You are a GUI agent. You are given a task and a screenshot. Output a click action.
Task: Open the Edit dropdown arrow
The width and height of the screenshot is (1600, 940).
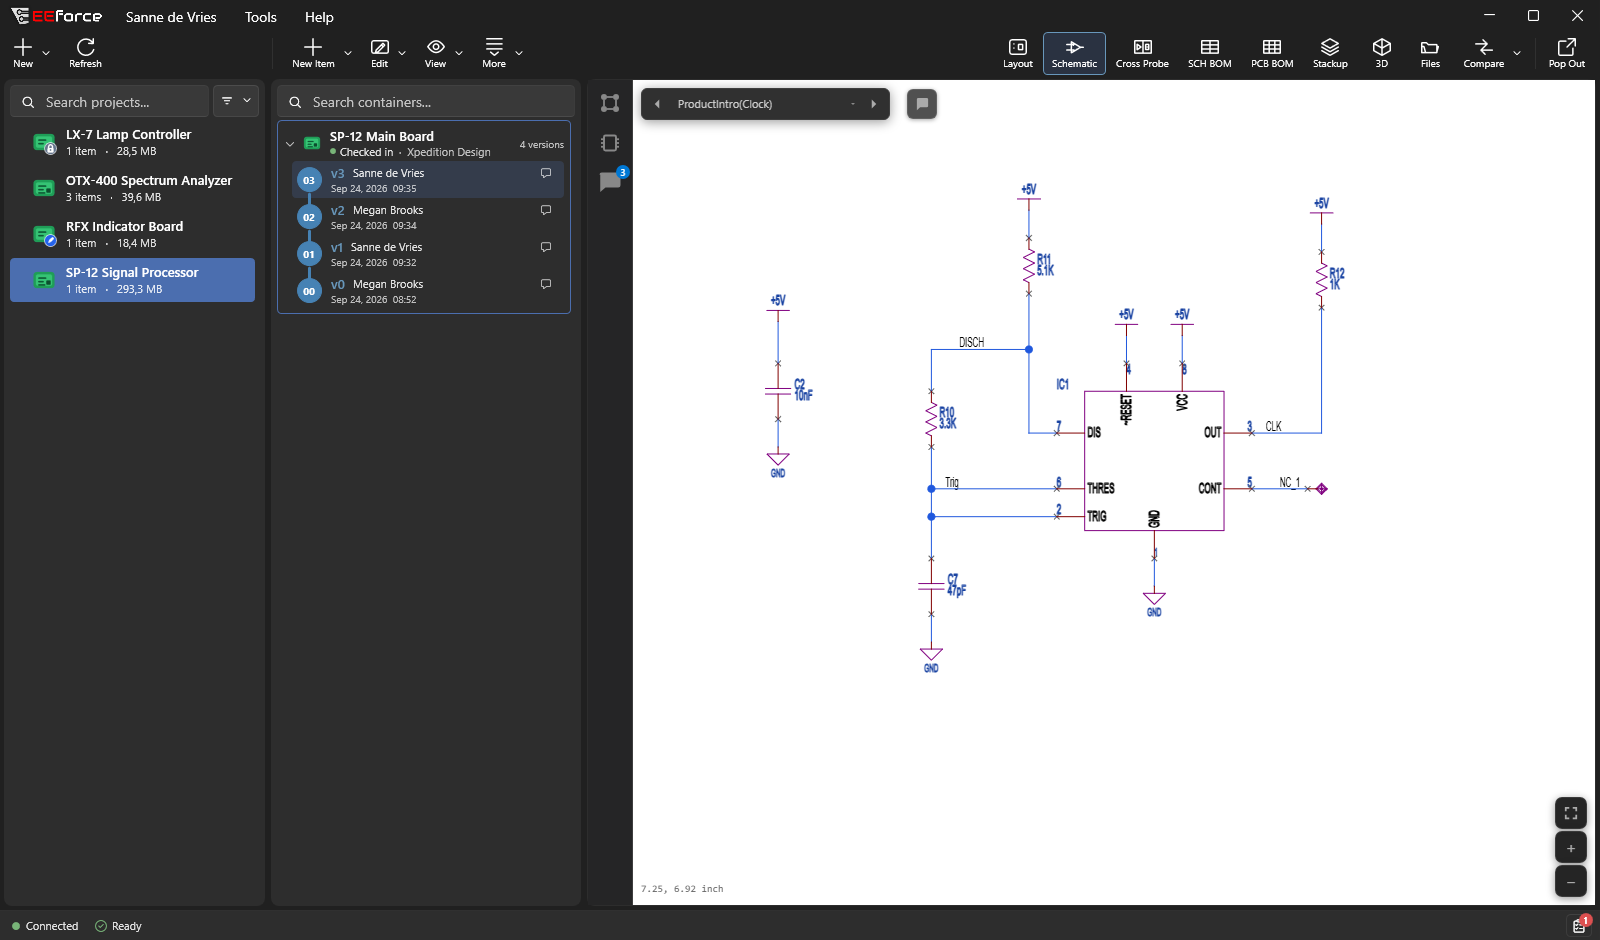click(402, 53)
